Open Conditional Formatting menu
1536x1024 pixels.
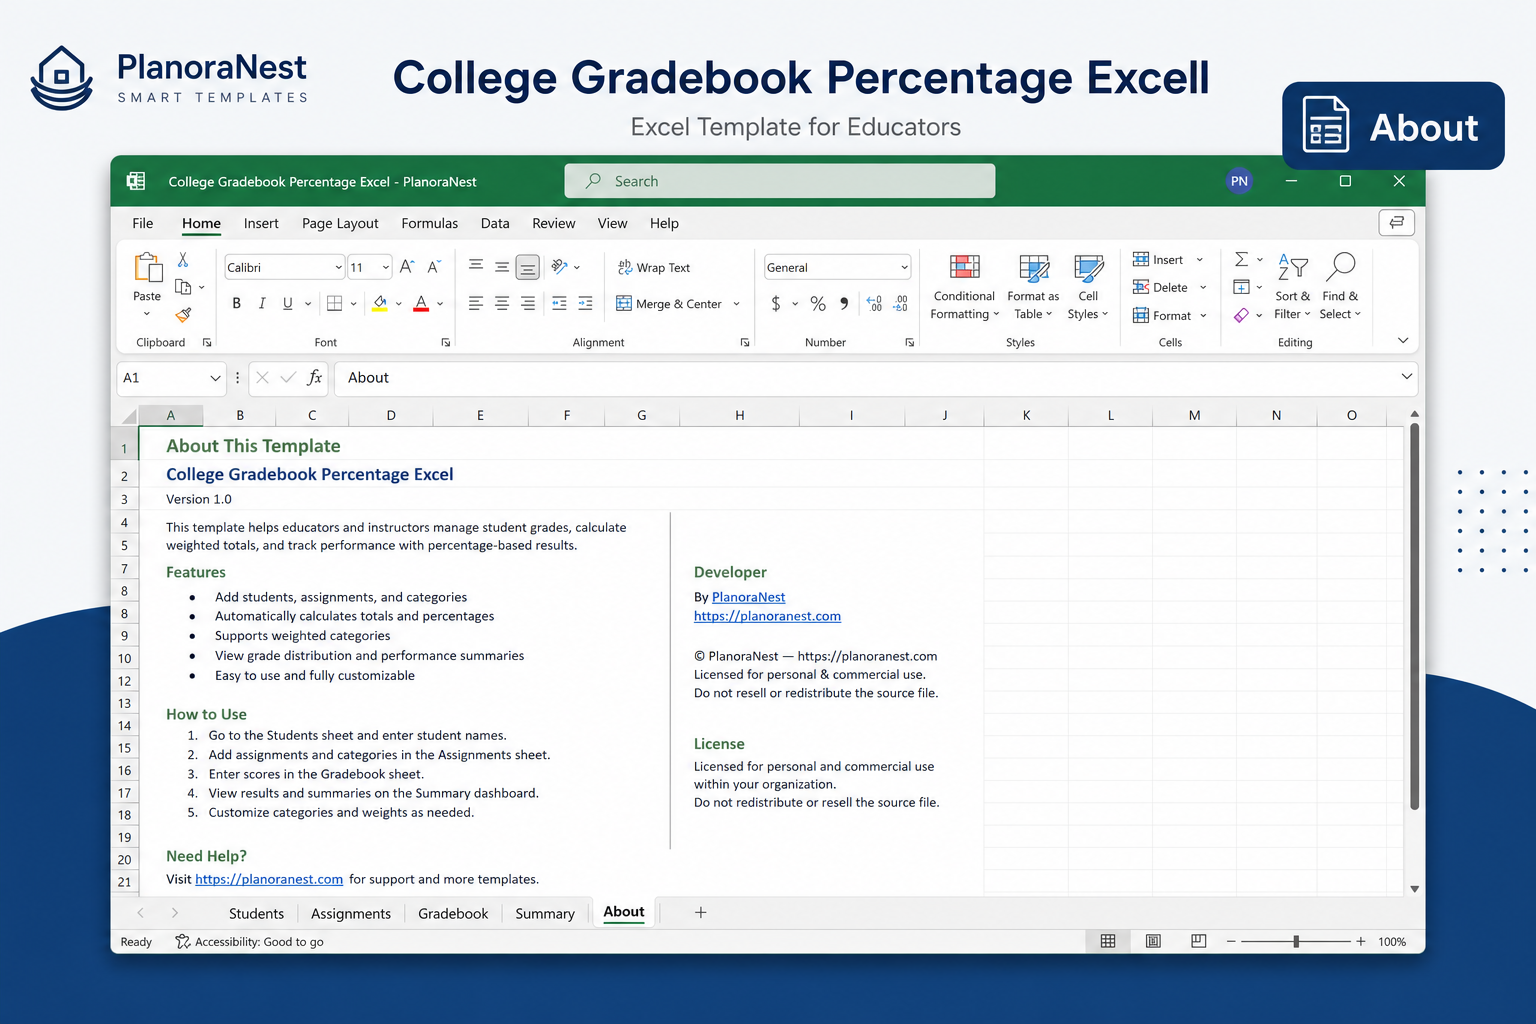(x=964, y=287)
